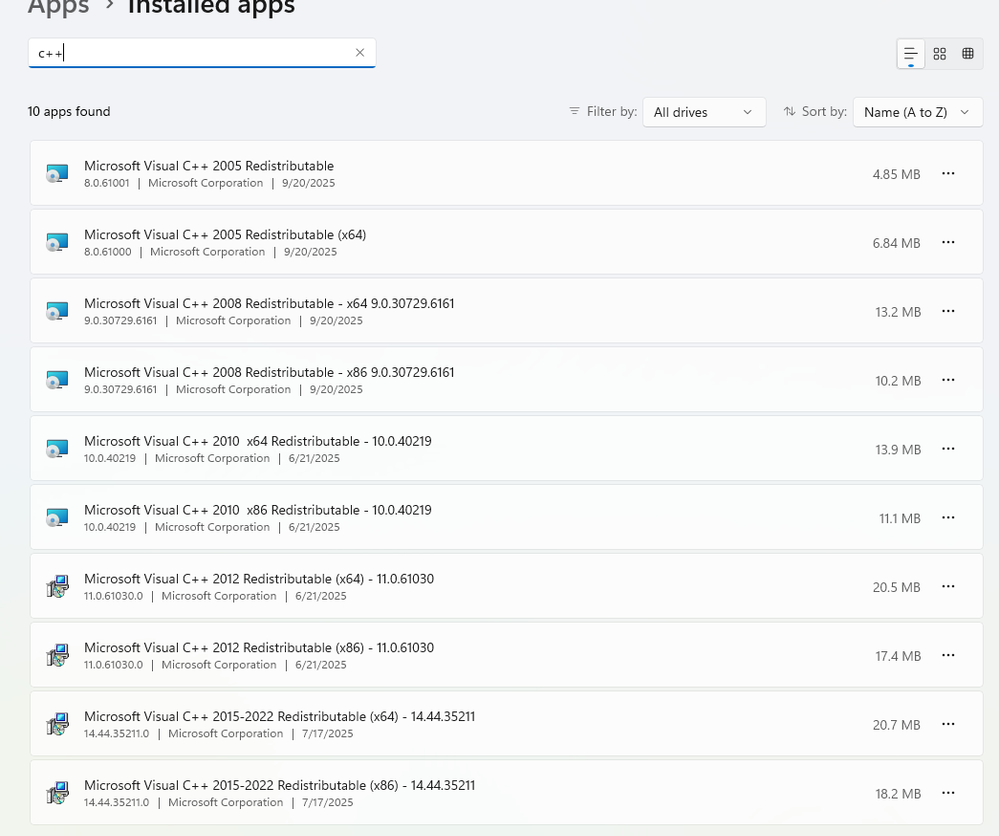
Task: Open more options for Visual C++ 2012 (x64)
Action: (948, 587)
